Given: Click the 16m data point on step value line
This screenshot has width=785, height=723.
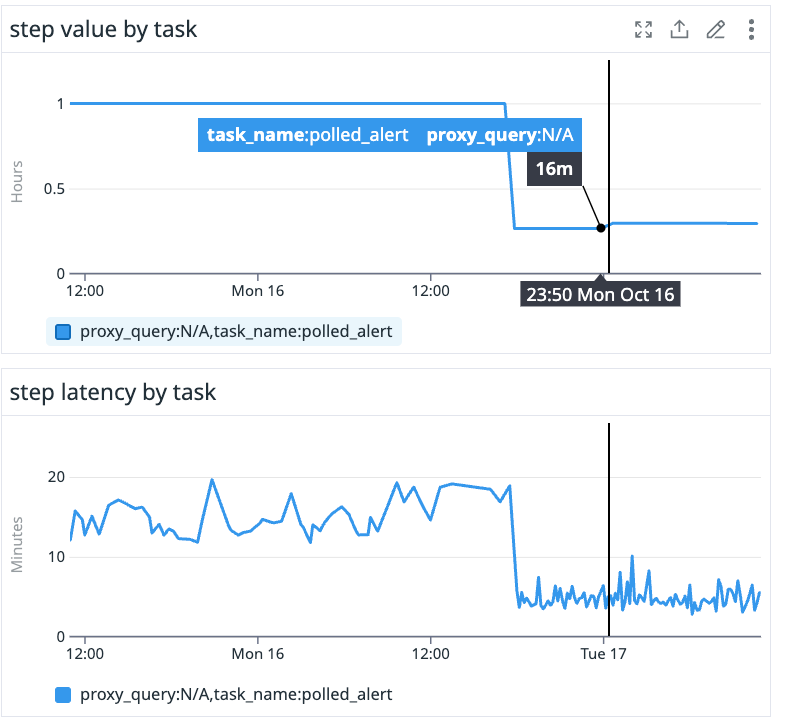Looking at the screenshot, I should pyautogui.click(x=601, y=228).
